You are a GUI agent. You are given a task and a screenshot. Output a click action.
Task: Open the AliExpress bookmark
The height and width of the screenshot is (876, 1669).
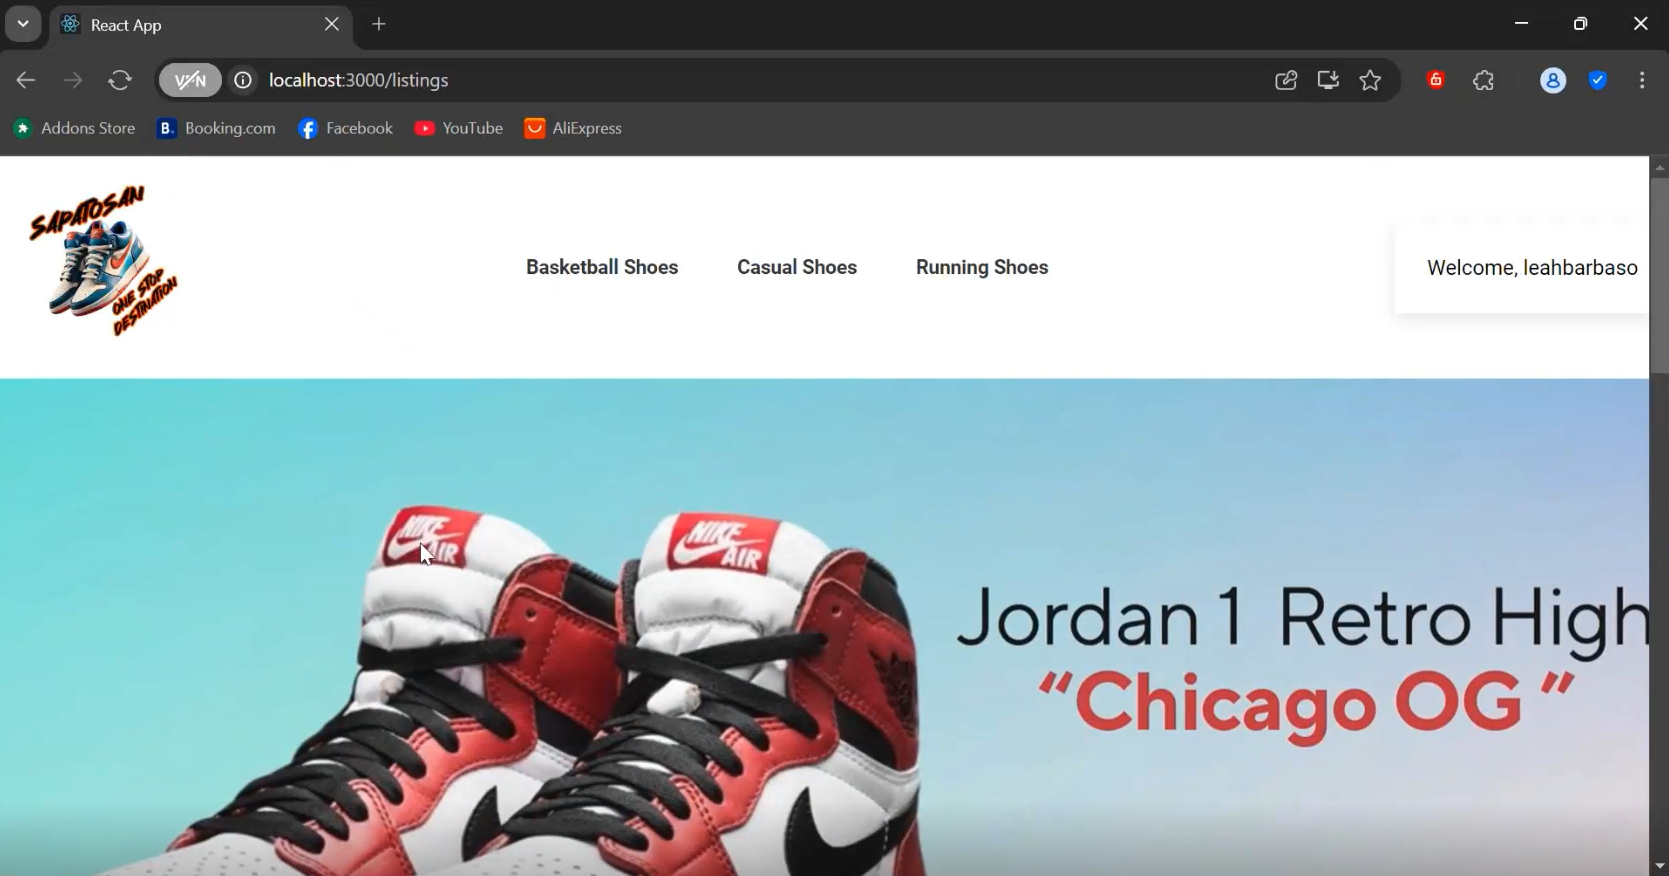[573, 128]
